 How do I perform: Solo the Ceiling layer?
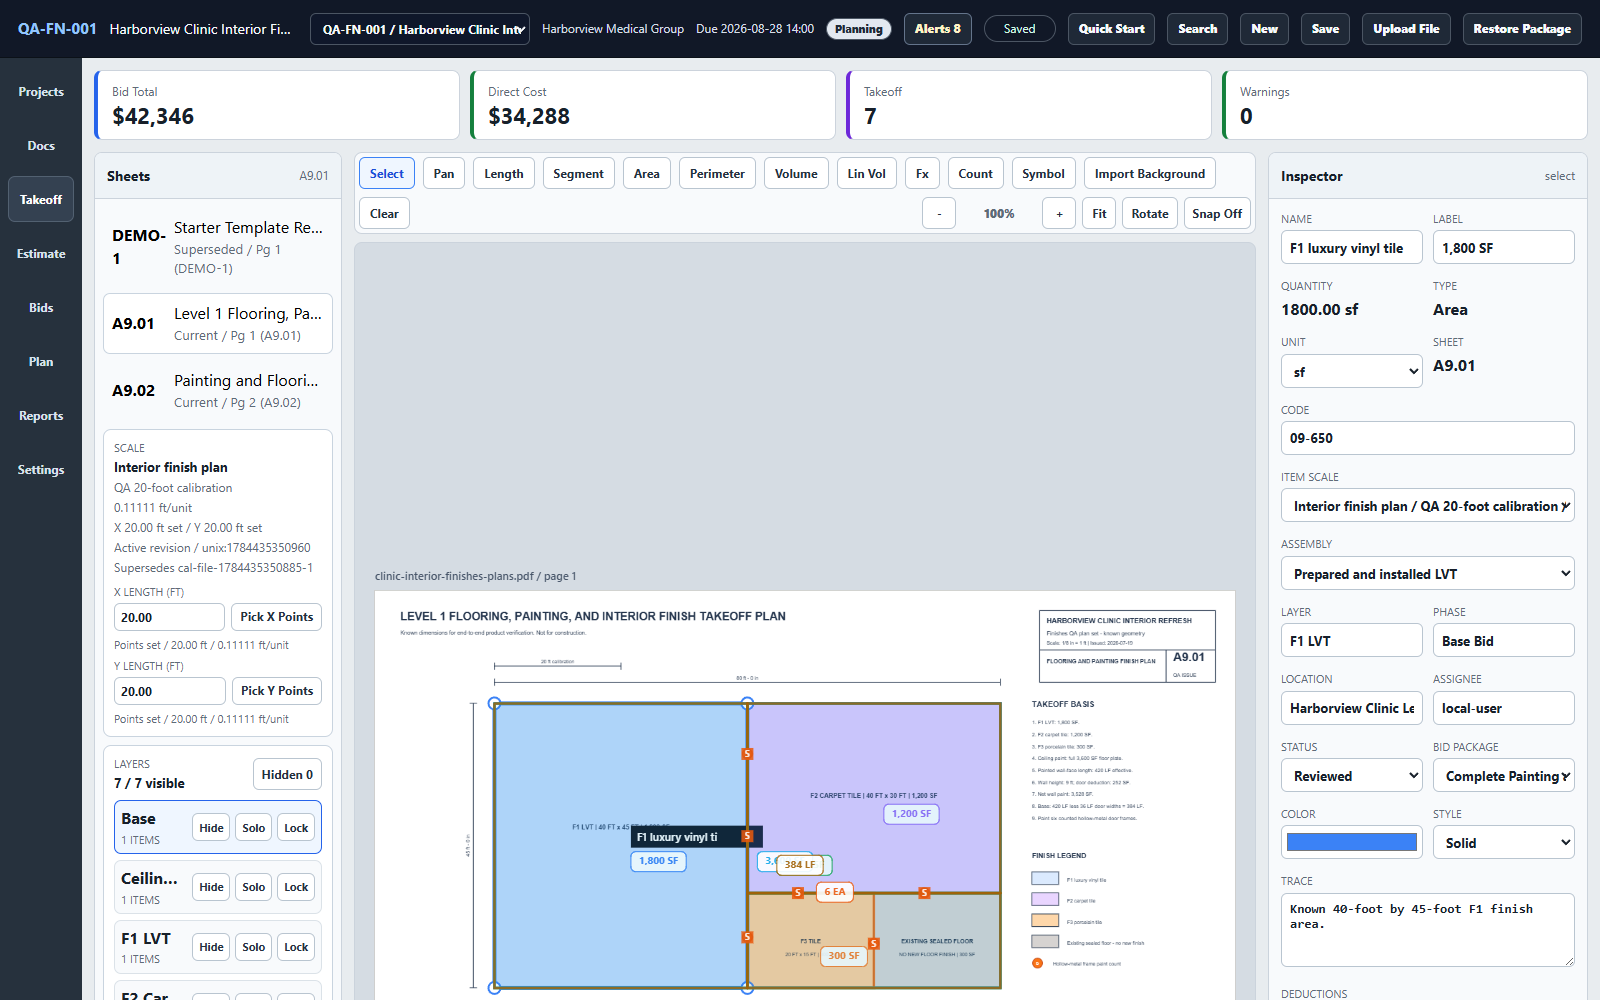254,887
